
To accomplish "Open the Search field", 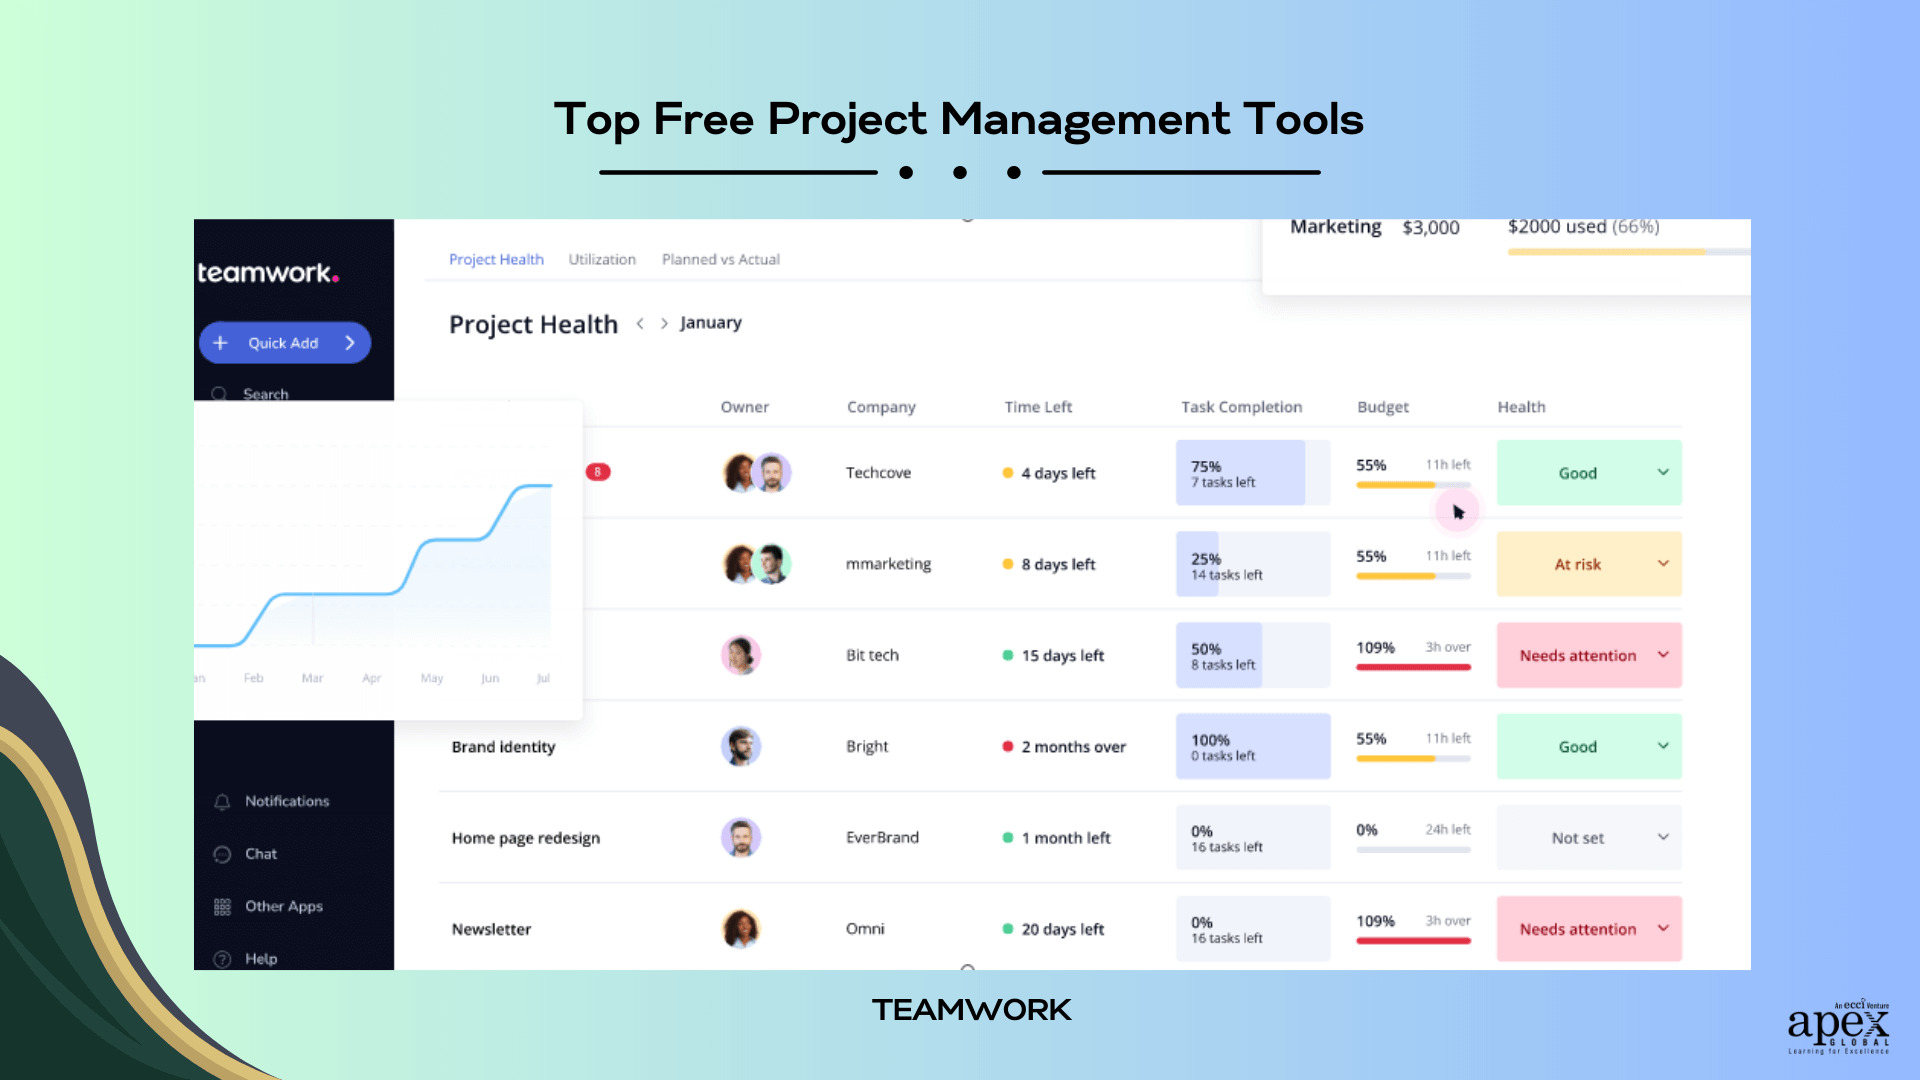I will [264, 393].
